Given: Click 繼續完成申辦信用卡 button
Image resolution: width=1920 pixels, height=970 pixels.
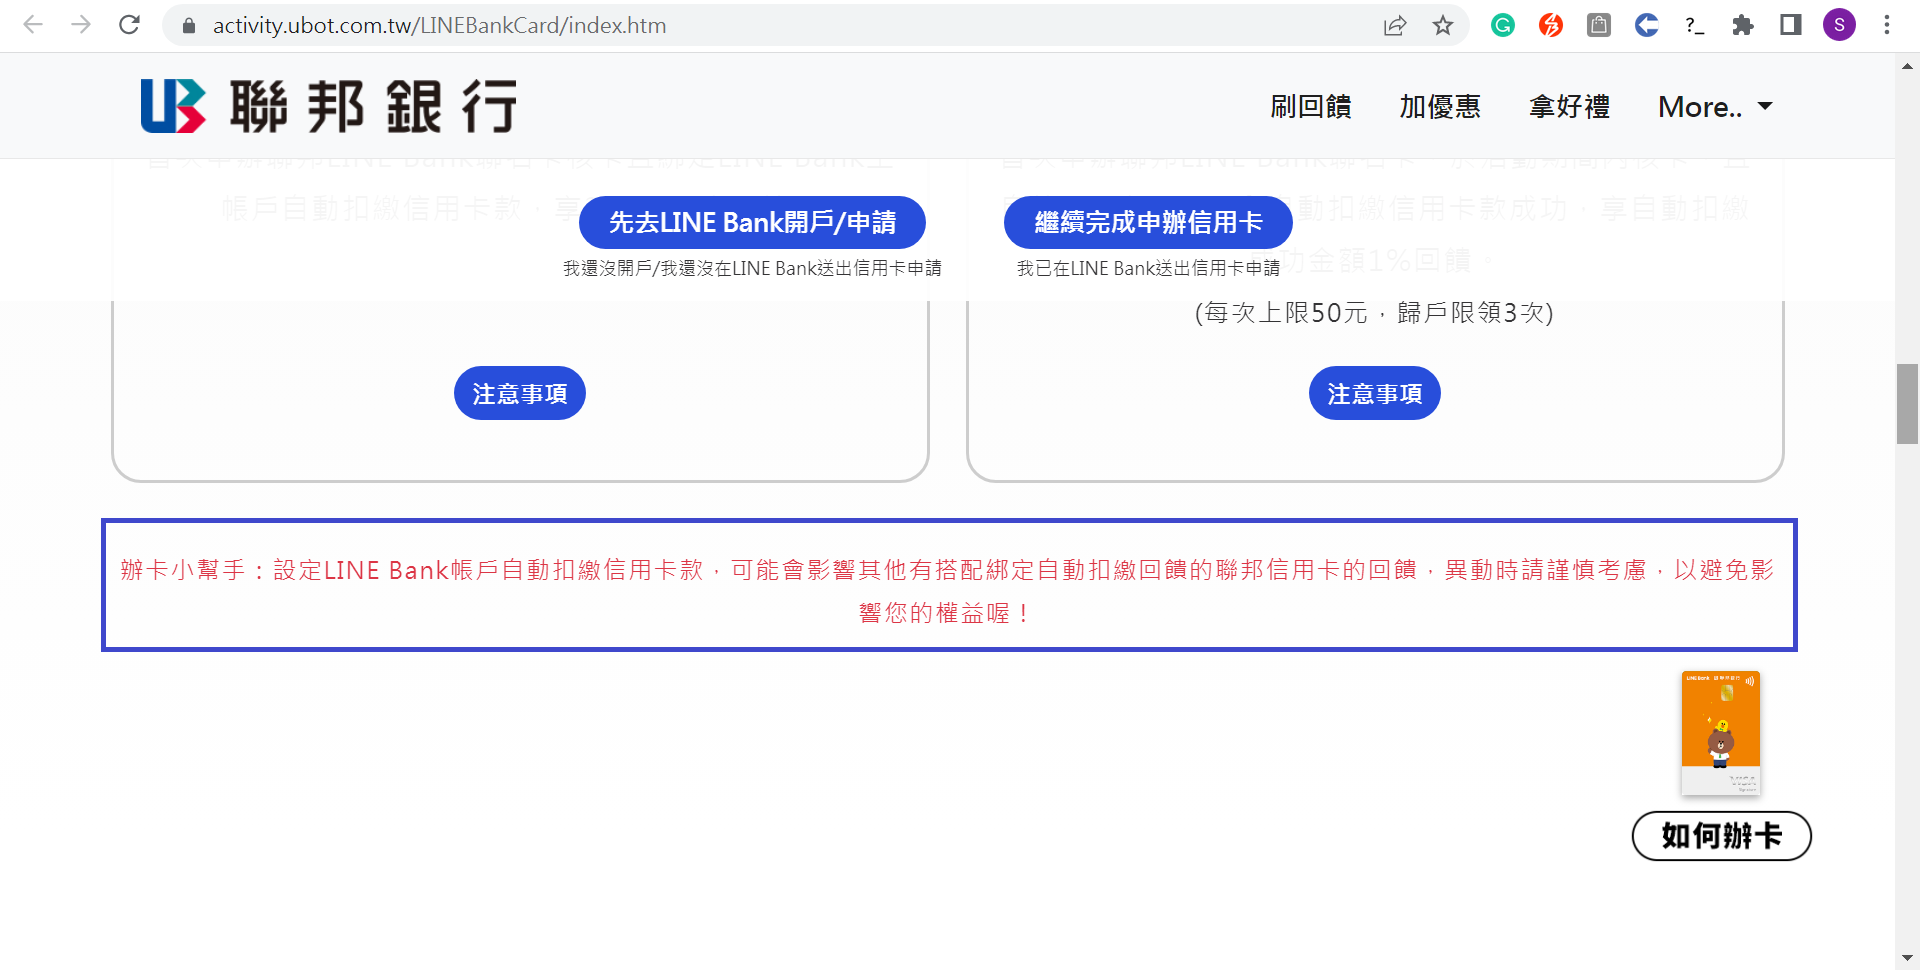Looking at the screenshot, I should coord(1148,222).
